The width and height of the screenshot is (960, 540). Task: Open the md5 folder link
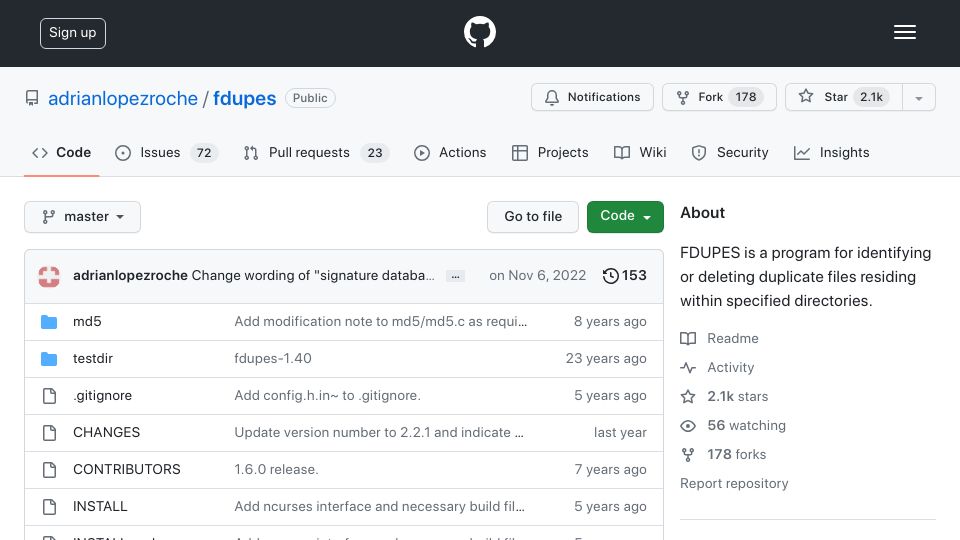(87, 321)
